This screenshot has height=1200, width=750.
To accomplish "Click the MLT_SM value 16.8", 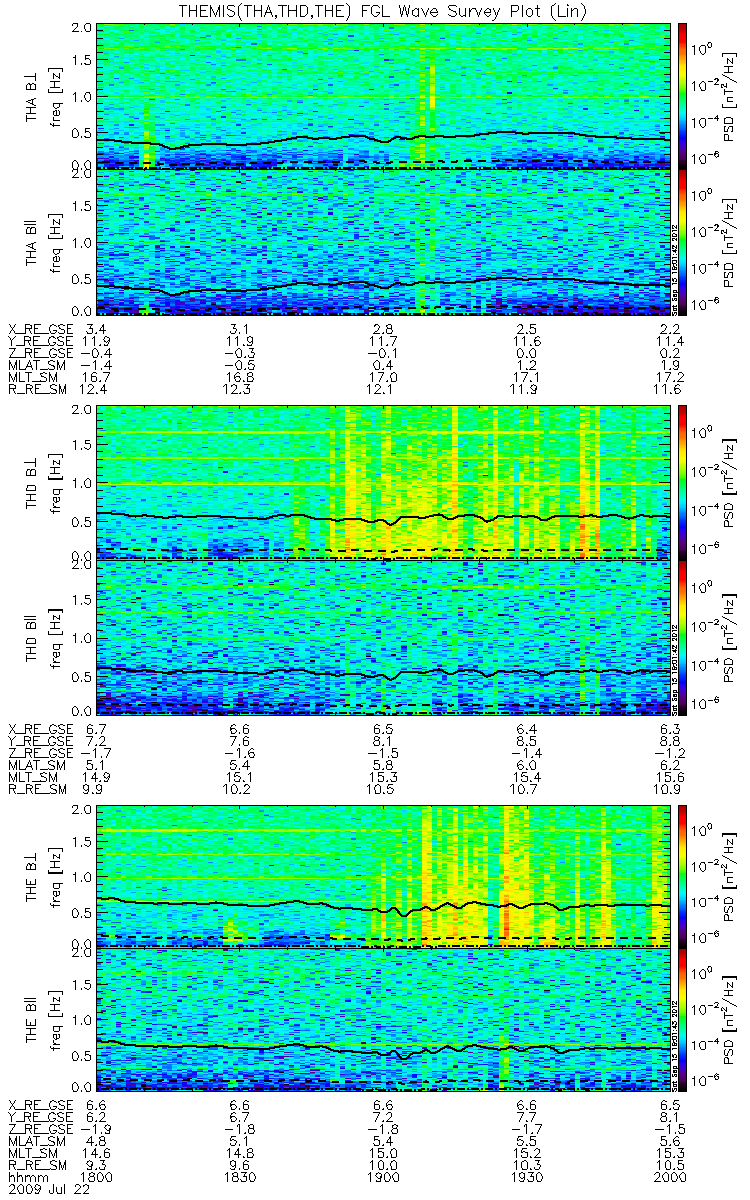I will 240,378.
